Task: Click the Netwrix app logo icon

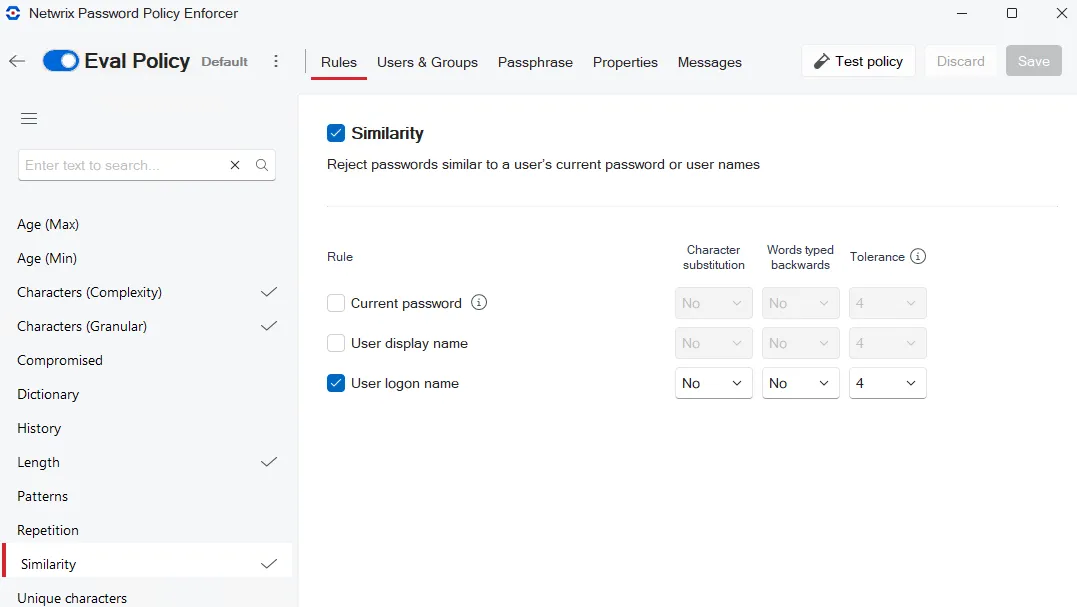Action: point(13,13)
